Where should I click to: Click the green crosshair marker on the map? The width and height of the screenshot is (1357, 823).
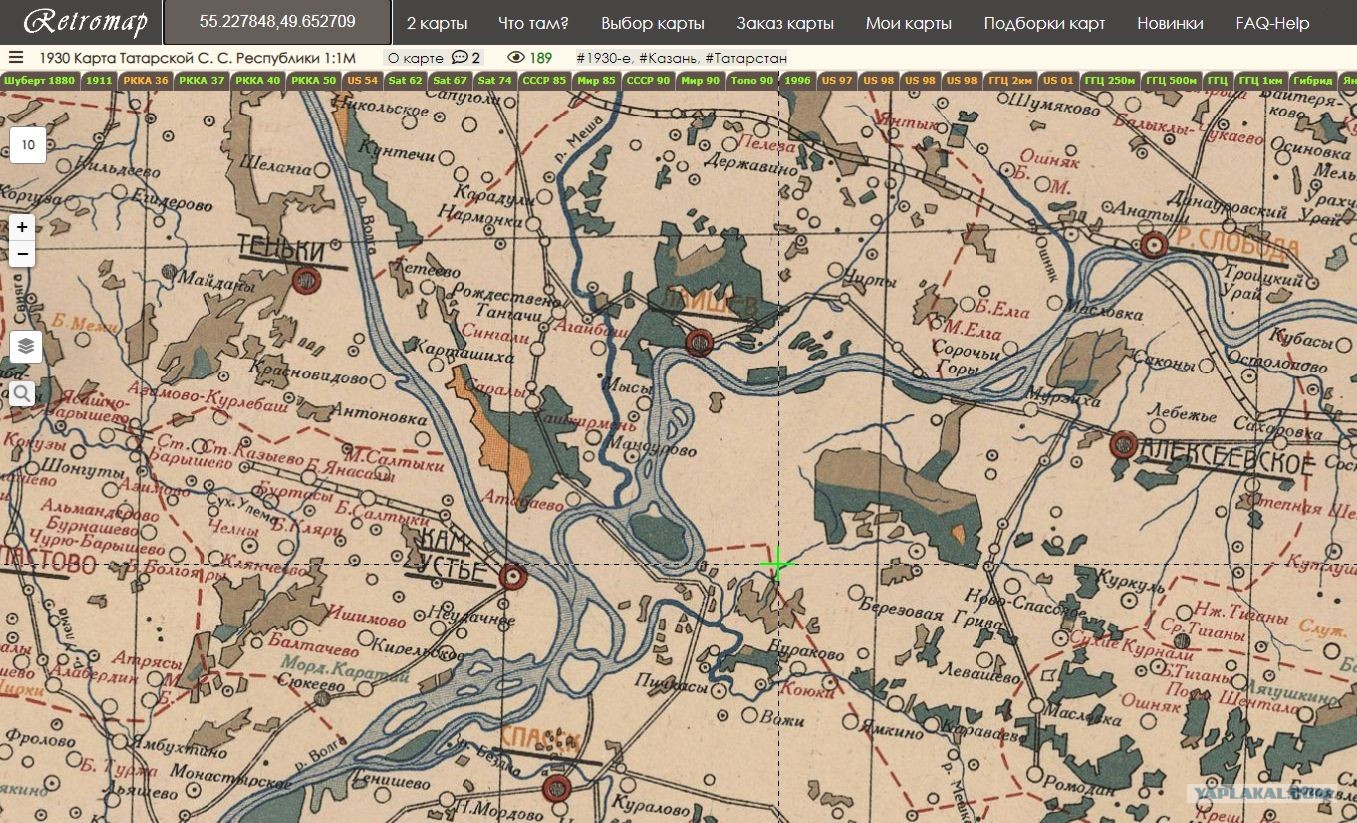777,564
